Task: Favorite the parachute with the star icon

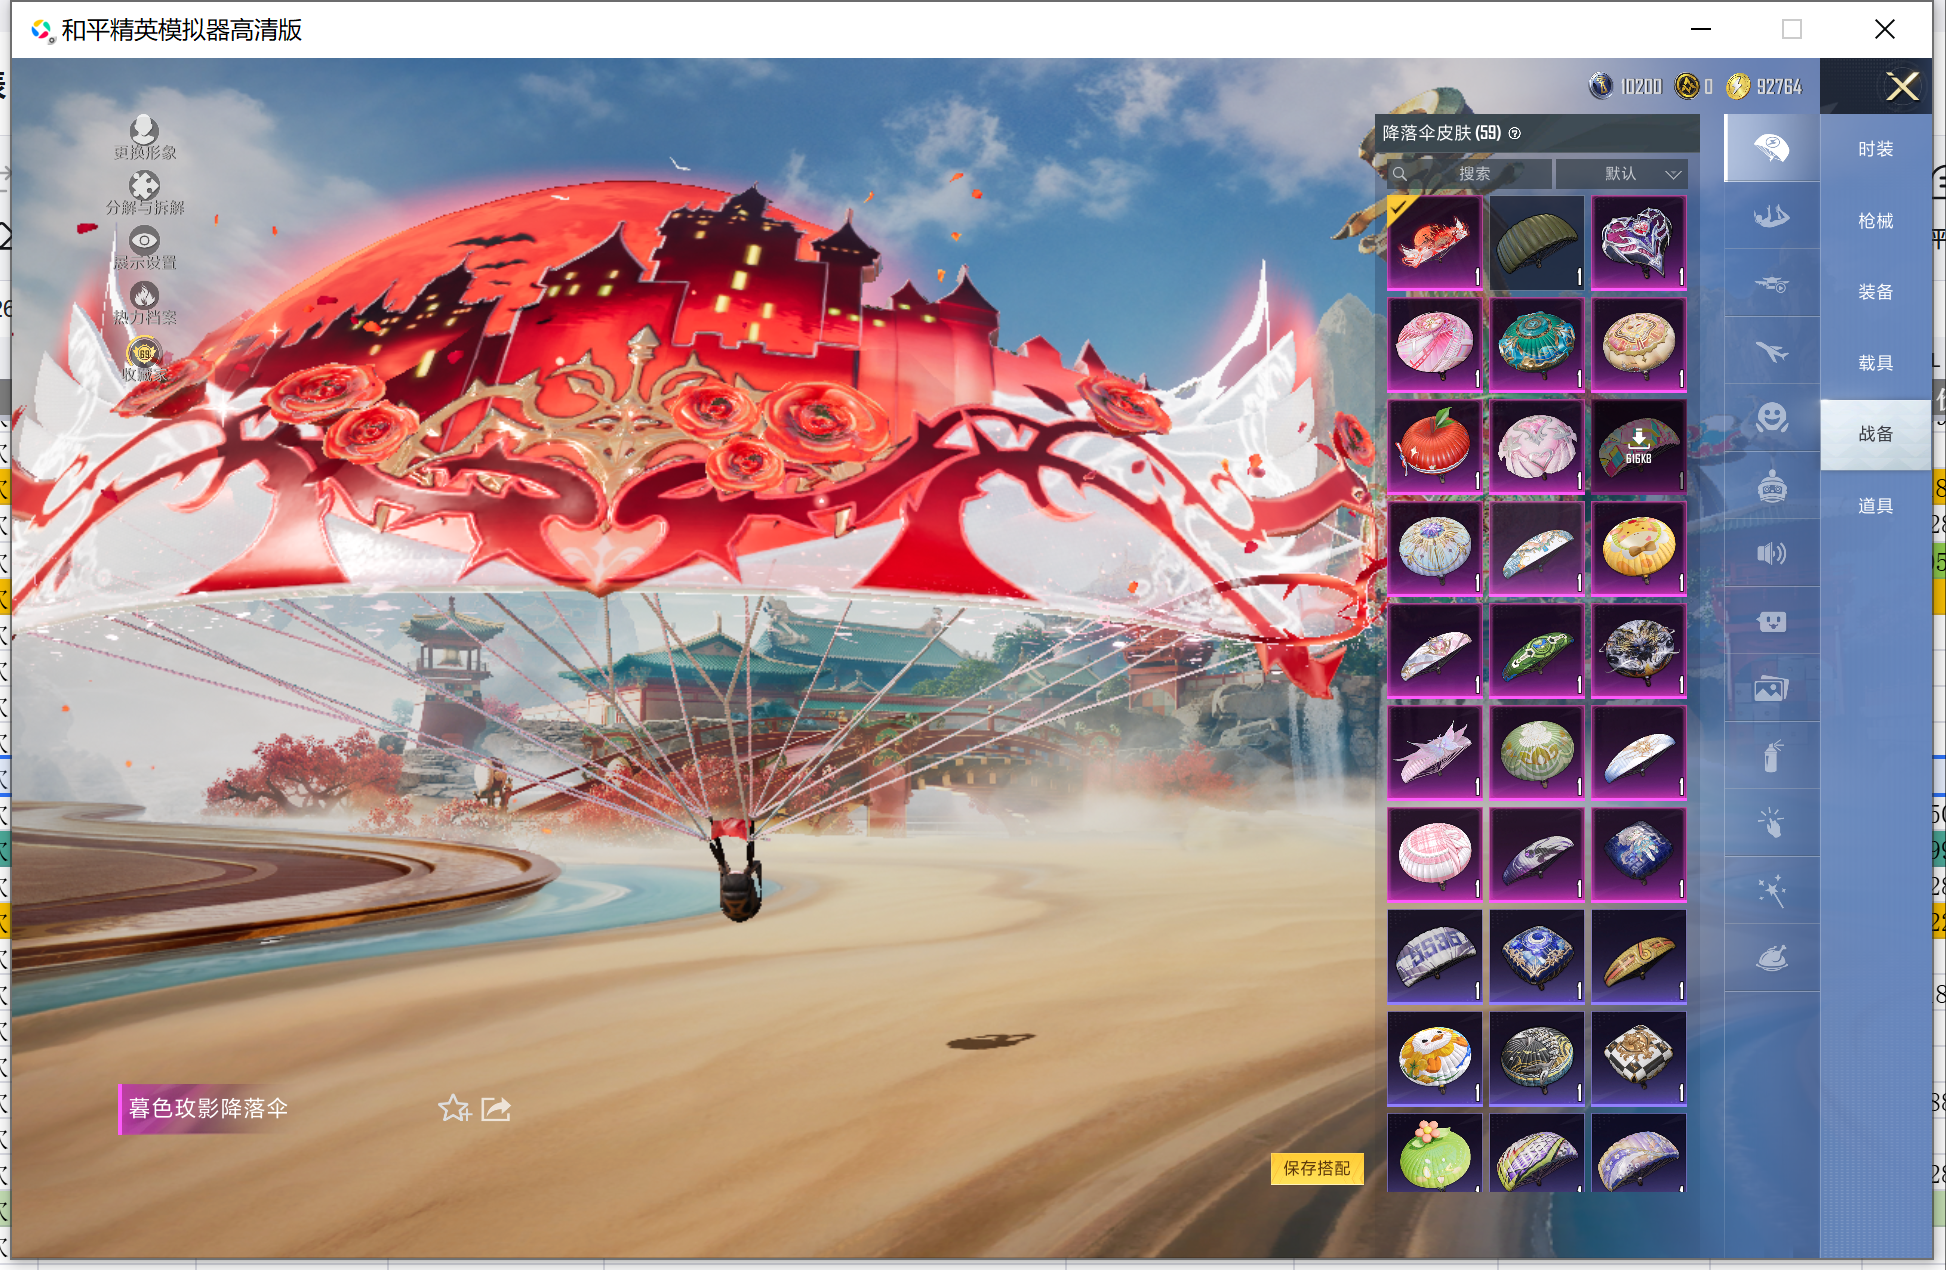Action: (454, 1108)
